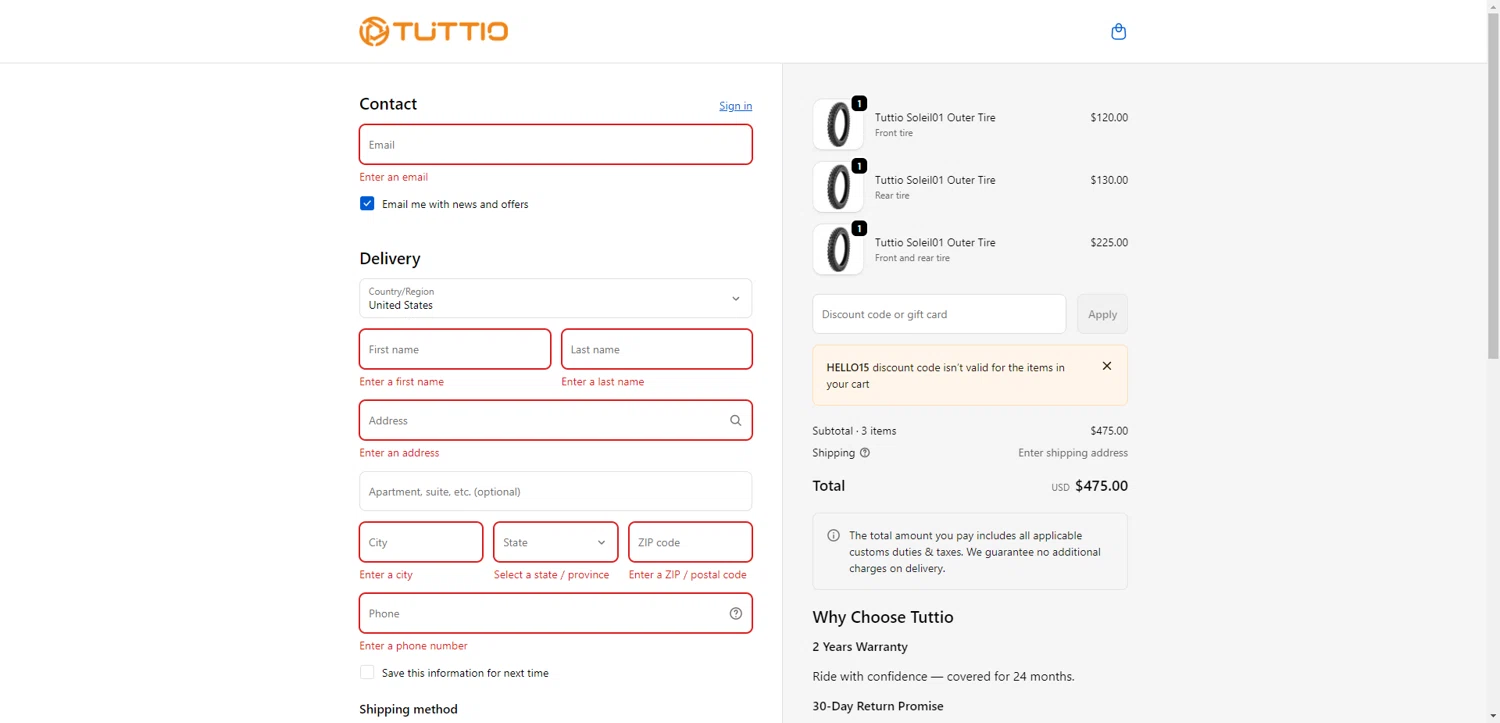Click the 'Enter an email' error text
The image size is (1500, 723).
tap(394, 177)
